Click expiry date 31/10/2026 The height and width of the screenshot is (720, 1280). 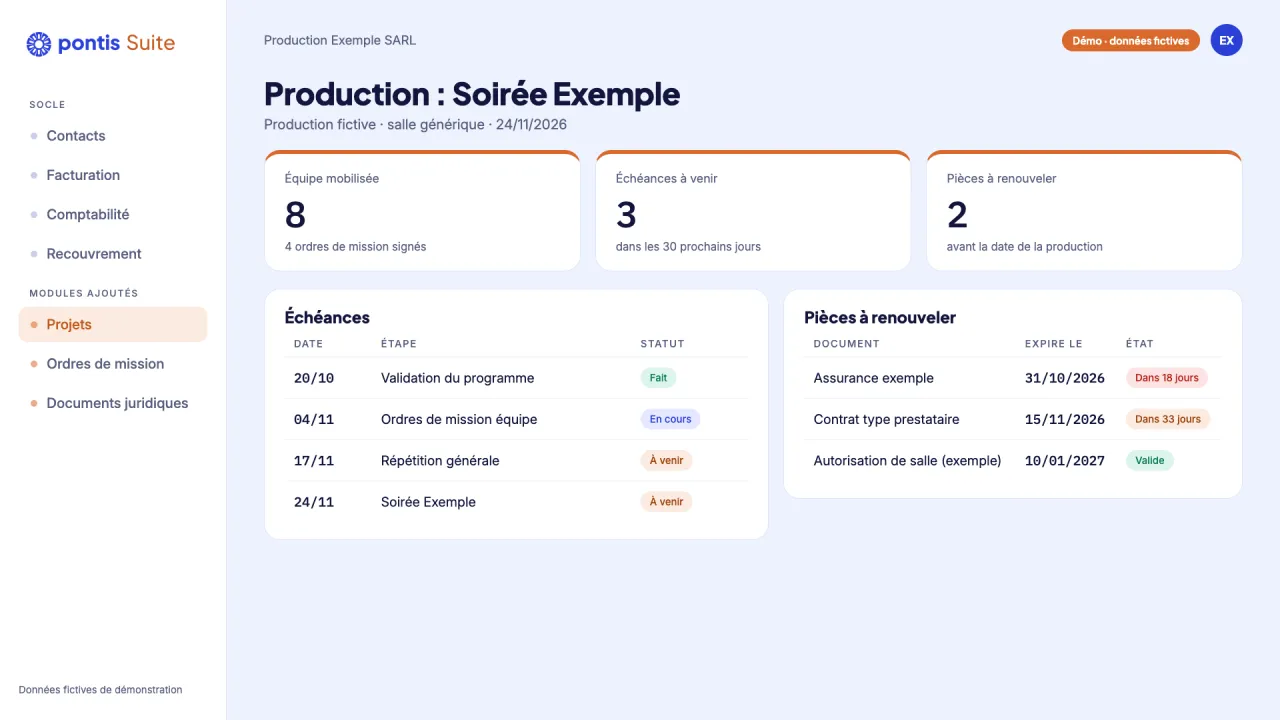[x=1065, y=378]
